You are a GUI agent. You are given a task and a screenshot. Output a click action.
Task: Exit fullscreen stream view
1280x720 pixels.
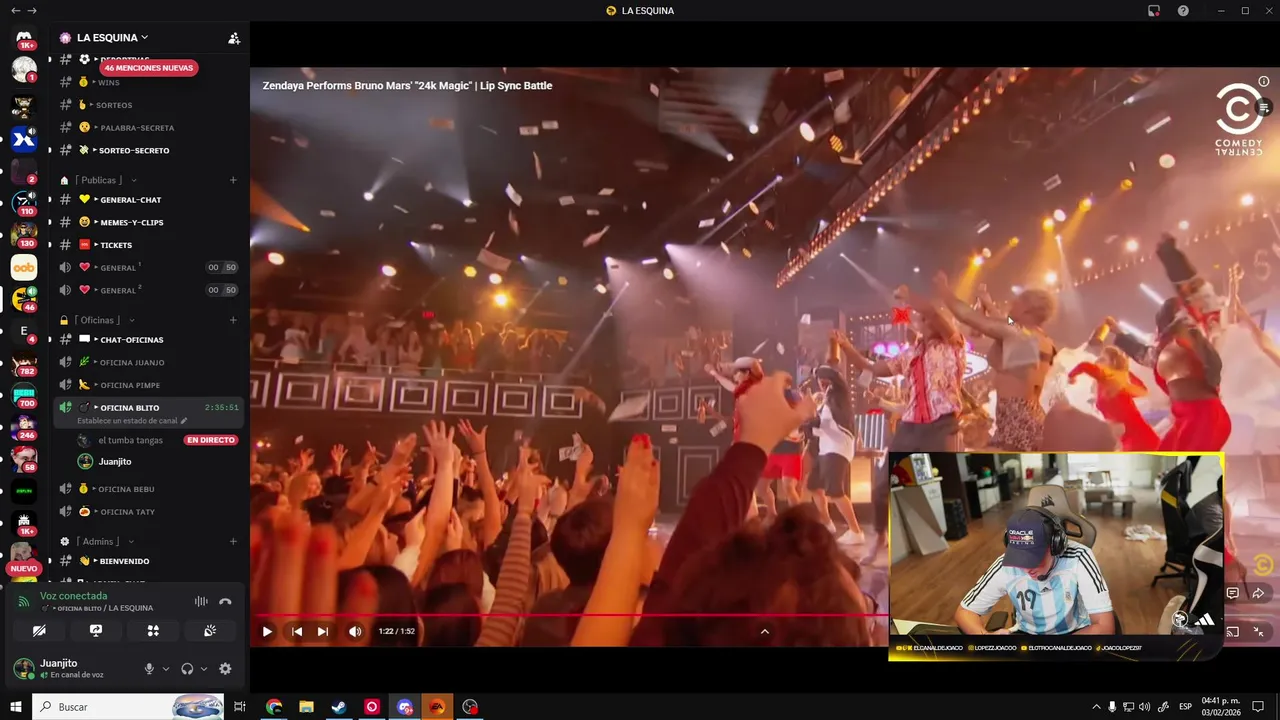pos(1258,631)
